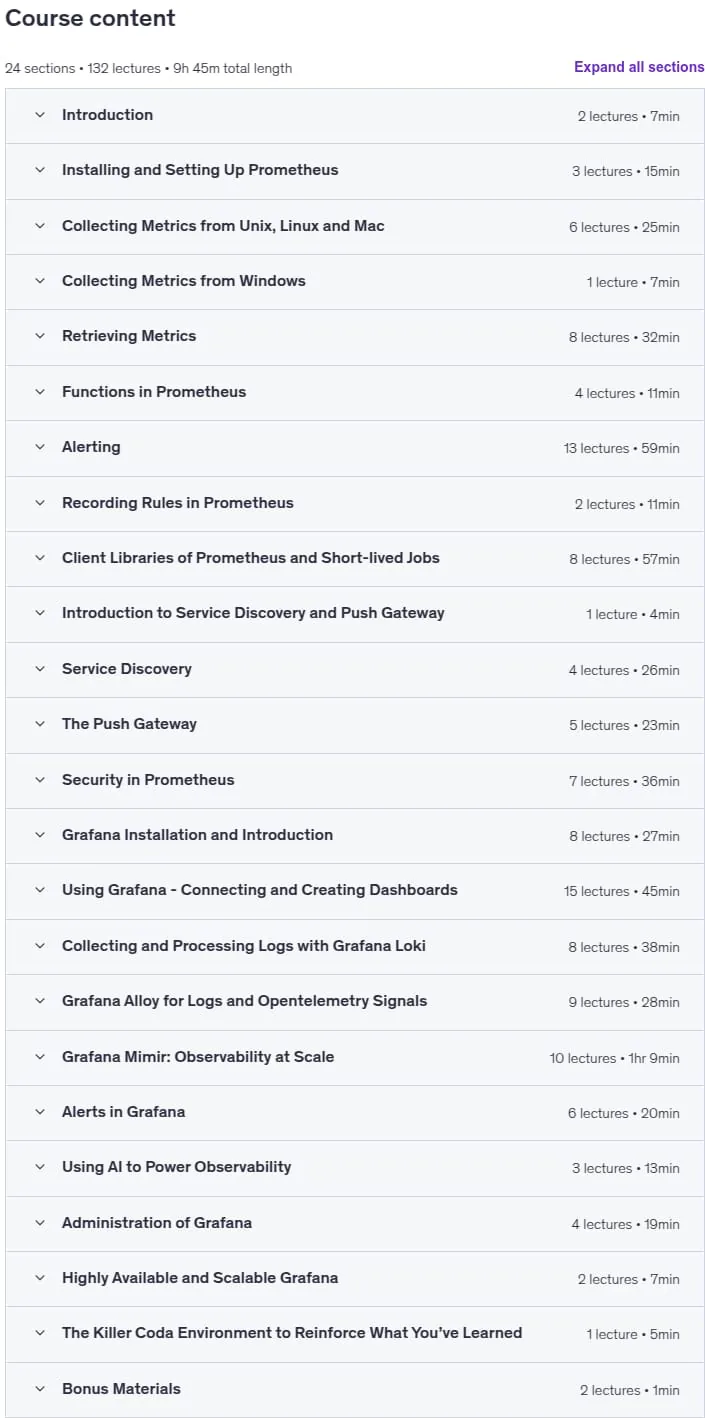Select Recording Rules in Prometheus heading
705x1418 pixels.
pos(178,503)
